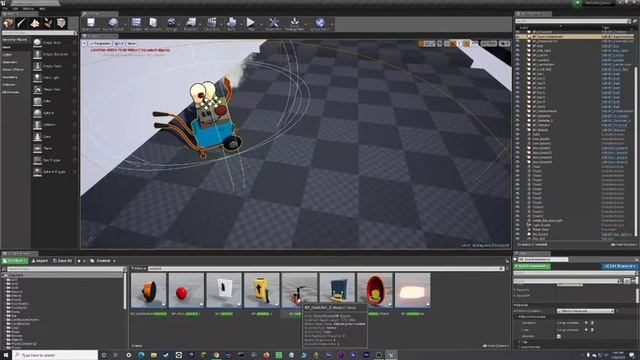Open the Windows Start menu
The height and width of the screenshot is (360, 640).
point(6,355)
